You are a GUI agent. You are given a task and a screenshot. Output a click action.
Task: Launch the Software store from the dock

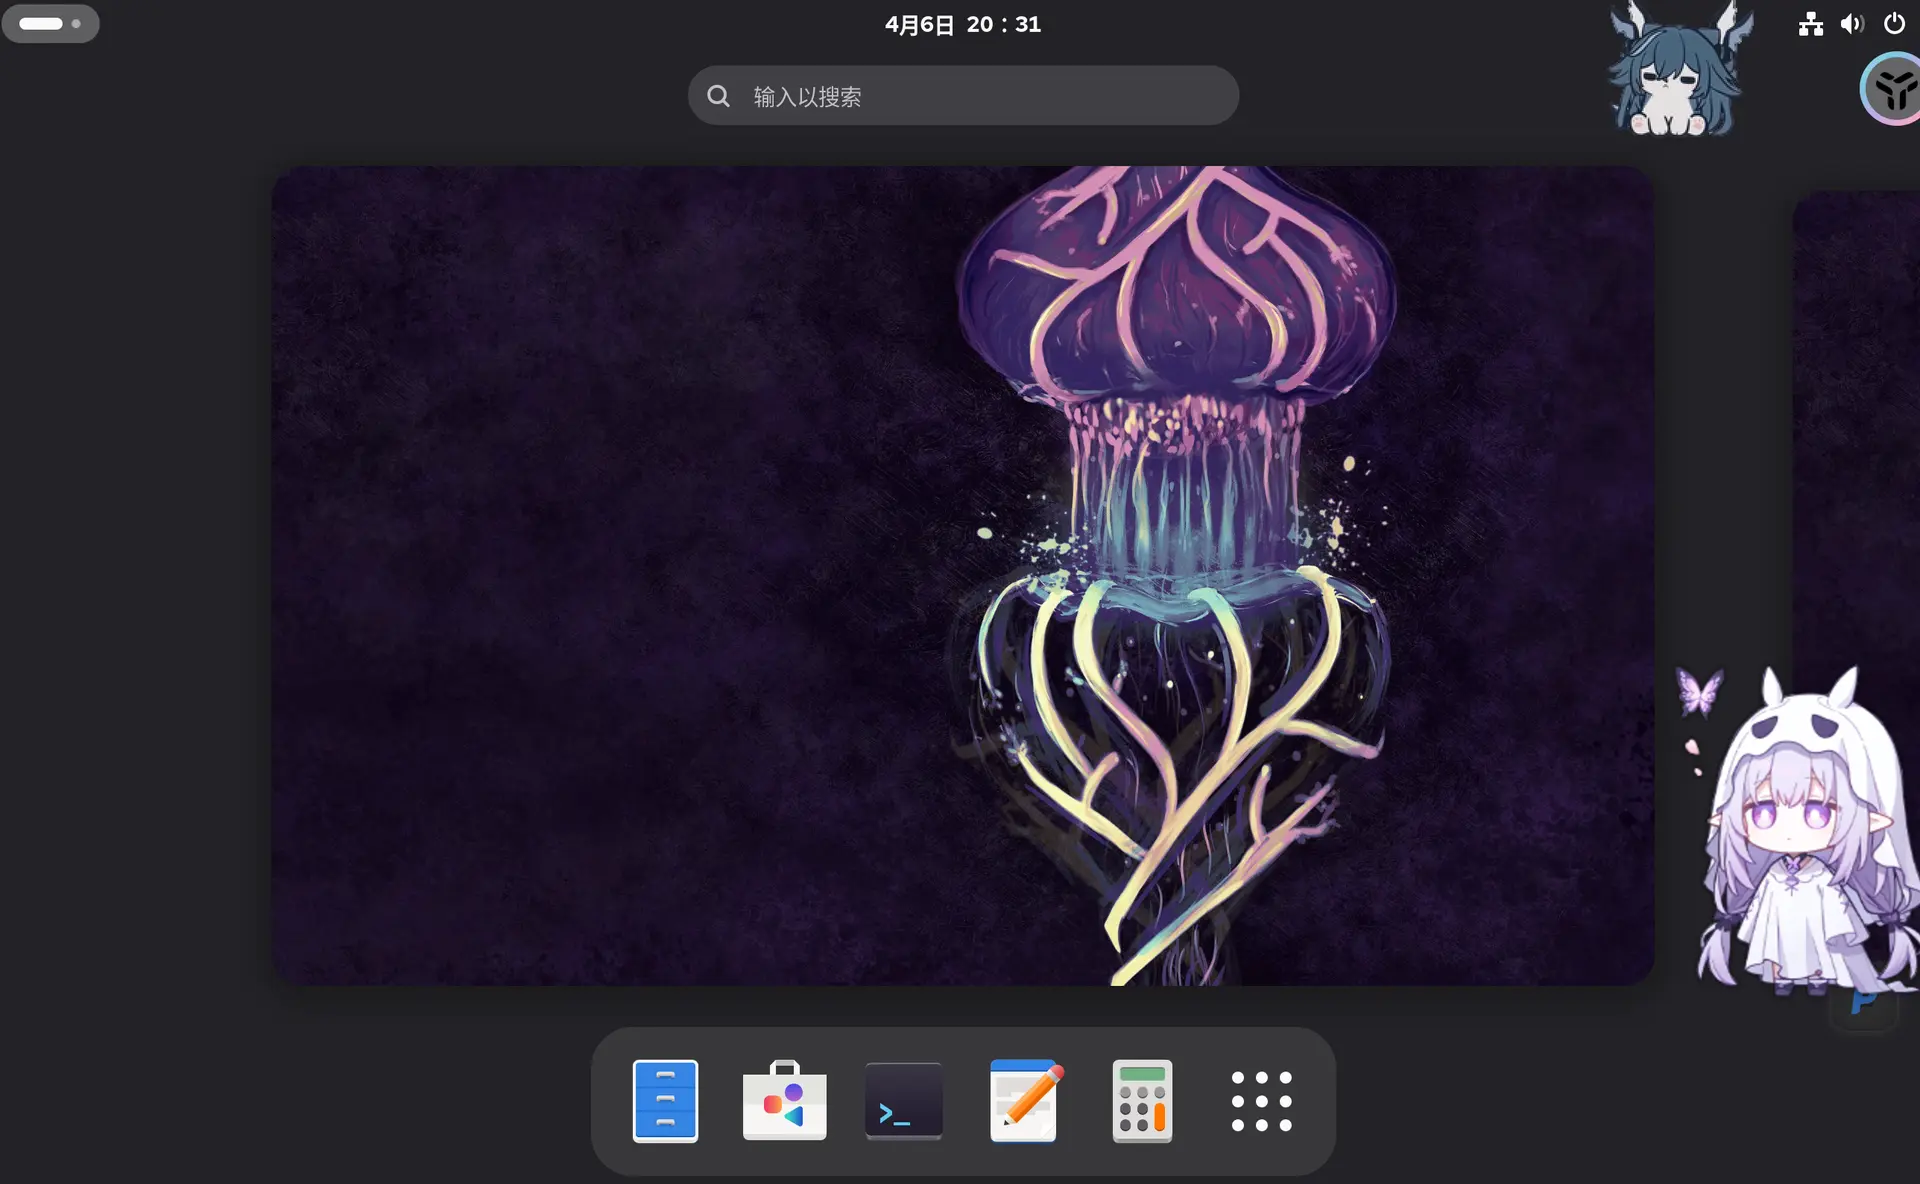point(785,1101)
